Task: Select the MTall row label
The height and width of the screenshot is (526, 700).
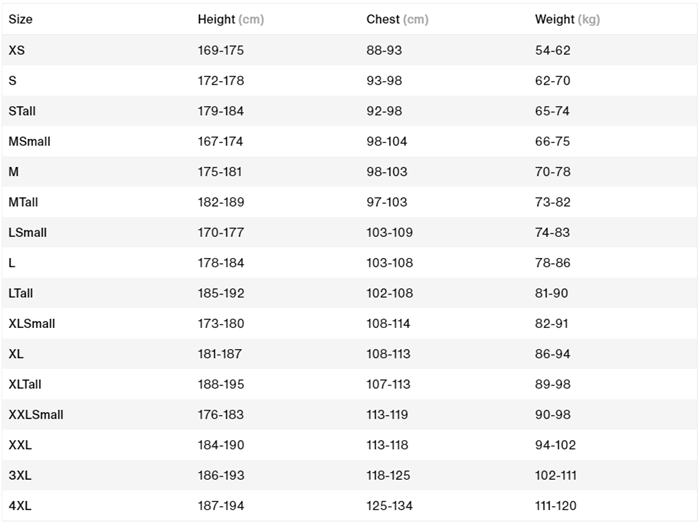Action: pos(23,202)
